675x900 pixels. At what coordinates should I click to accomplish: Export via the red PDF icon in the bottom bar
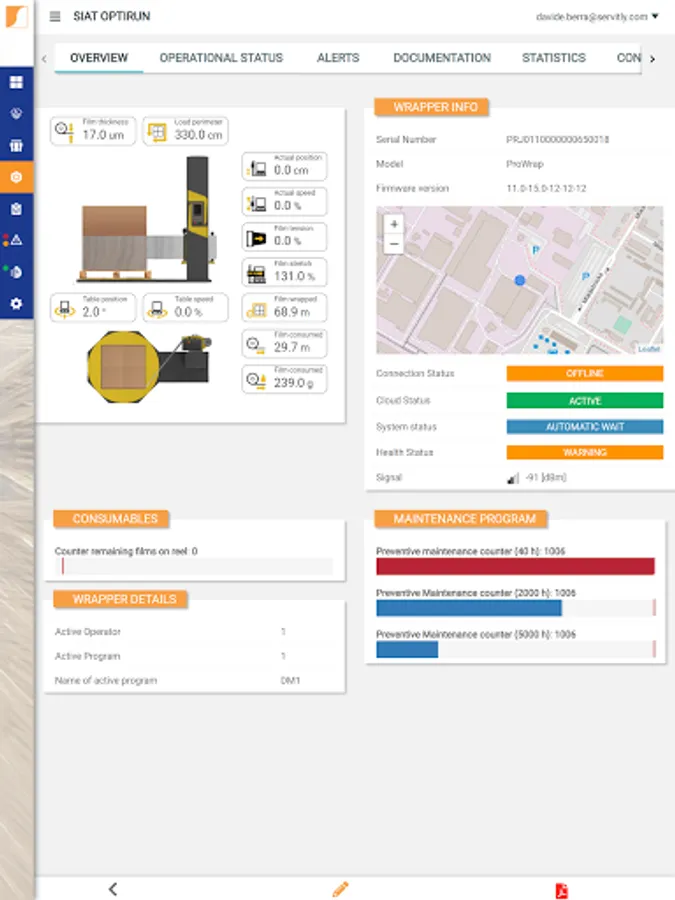coord(561,890)
